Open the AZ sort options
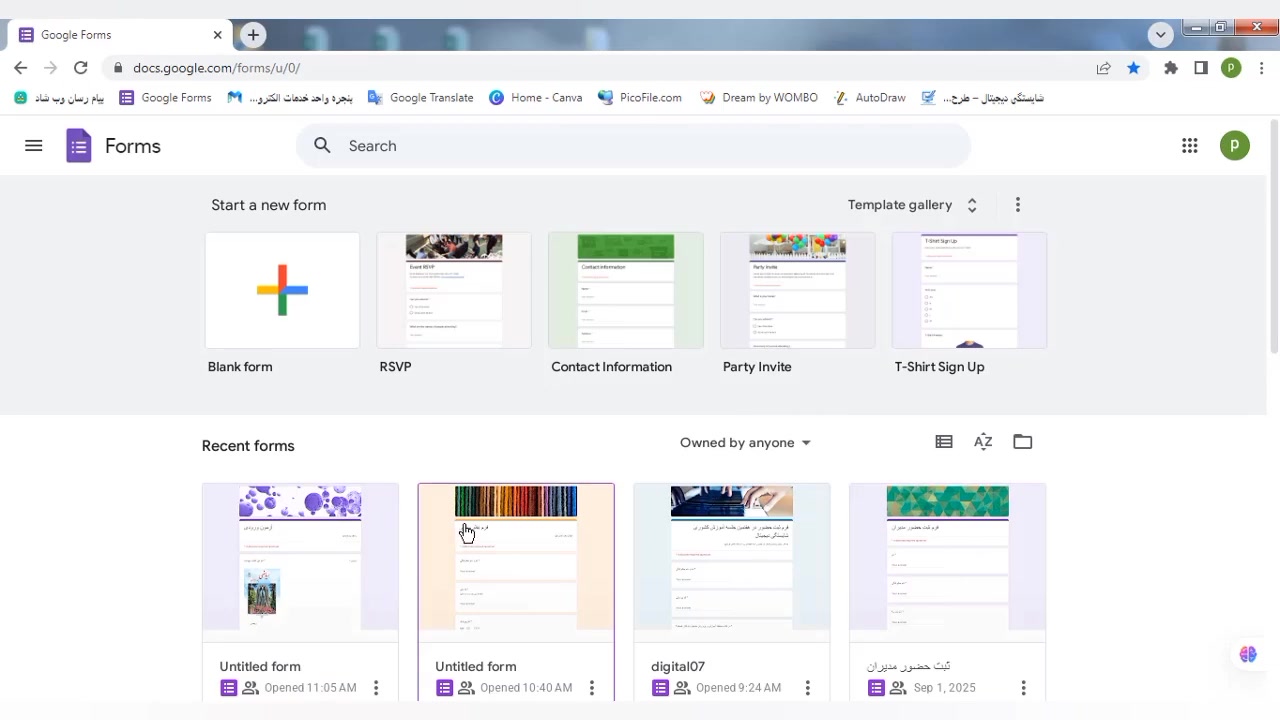 click(983, 442)
